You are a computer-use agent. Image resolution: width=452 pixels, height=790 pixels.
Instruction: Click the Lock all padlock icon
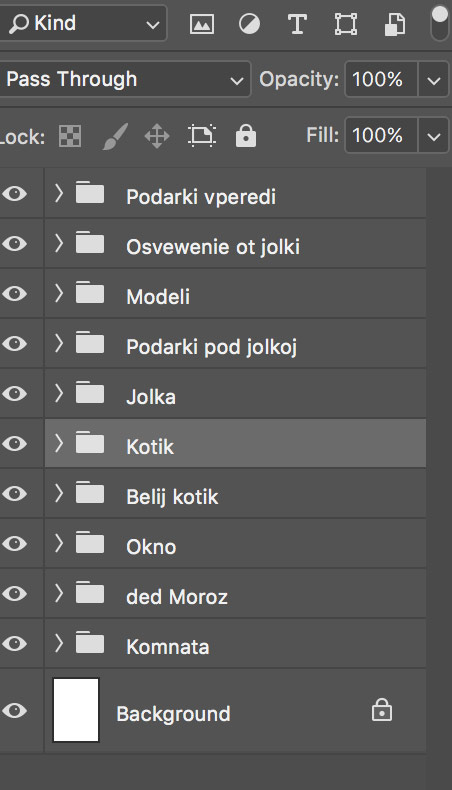[x=246, y=136]
